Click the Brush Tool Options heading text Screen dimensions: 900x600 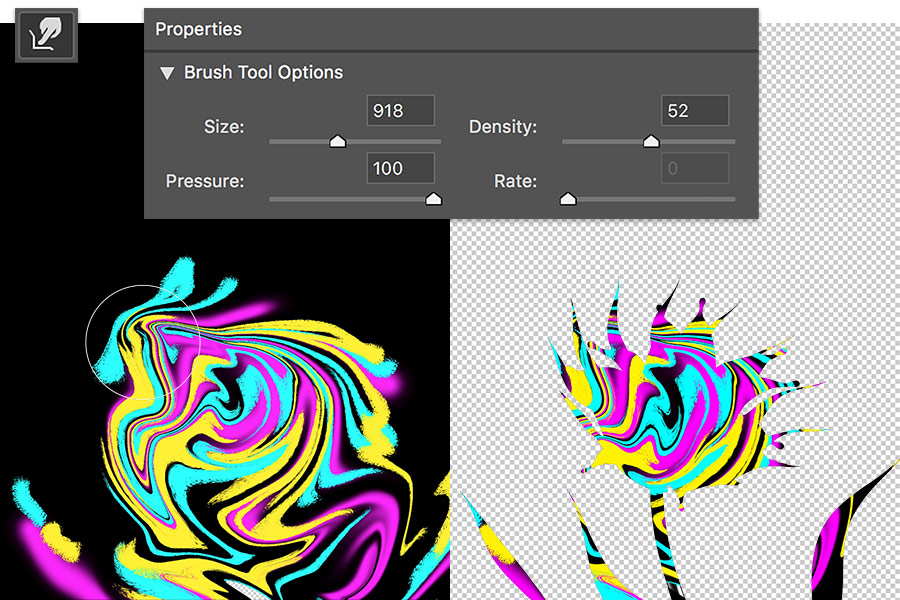coord(263,72)
